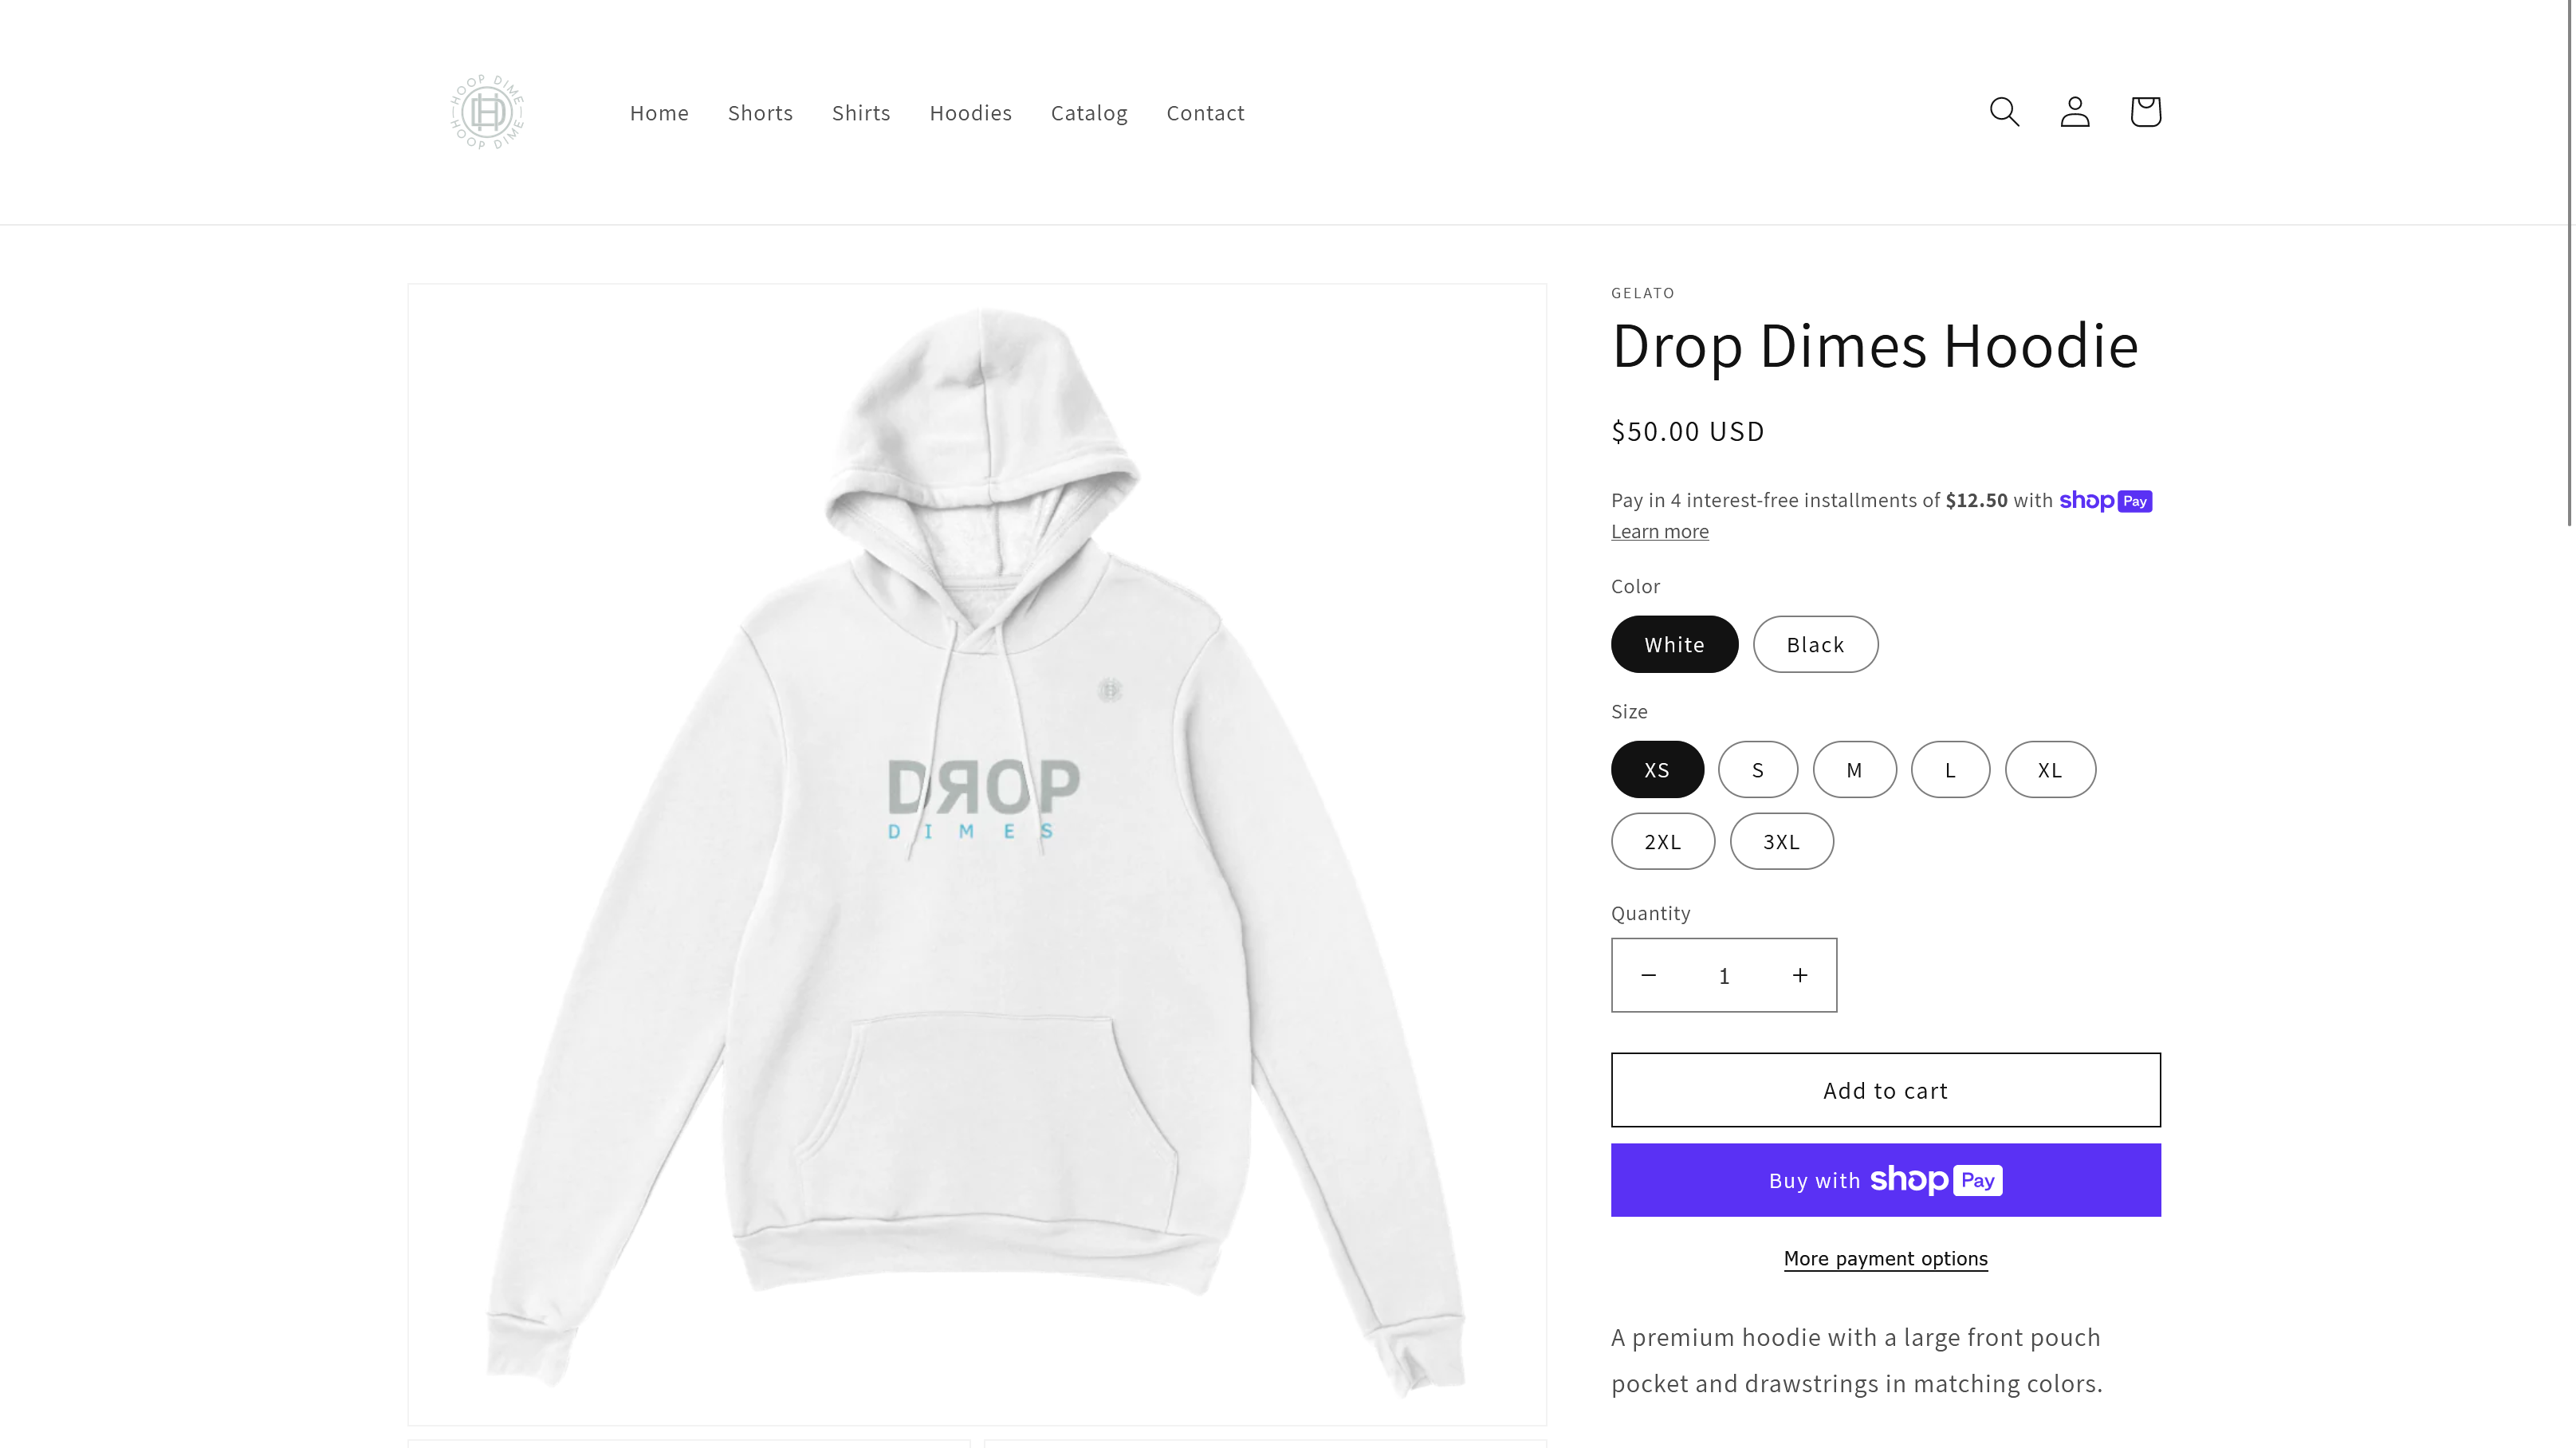Open More payment options link
Screen dimensions: 2576x1448
1885,1258
